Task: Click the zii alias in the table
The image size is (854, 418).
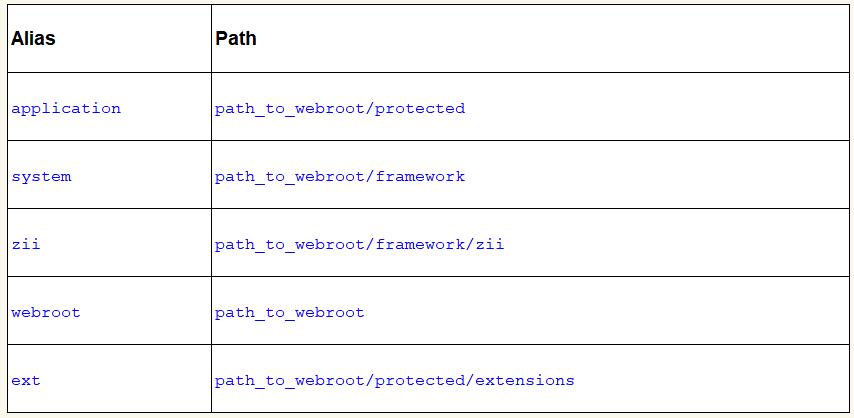Action: (x=26, y=244)
